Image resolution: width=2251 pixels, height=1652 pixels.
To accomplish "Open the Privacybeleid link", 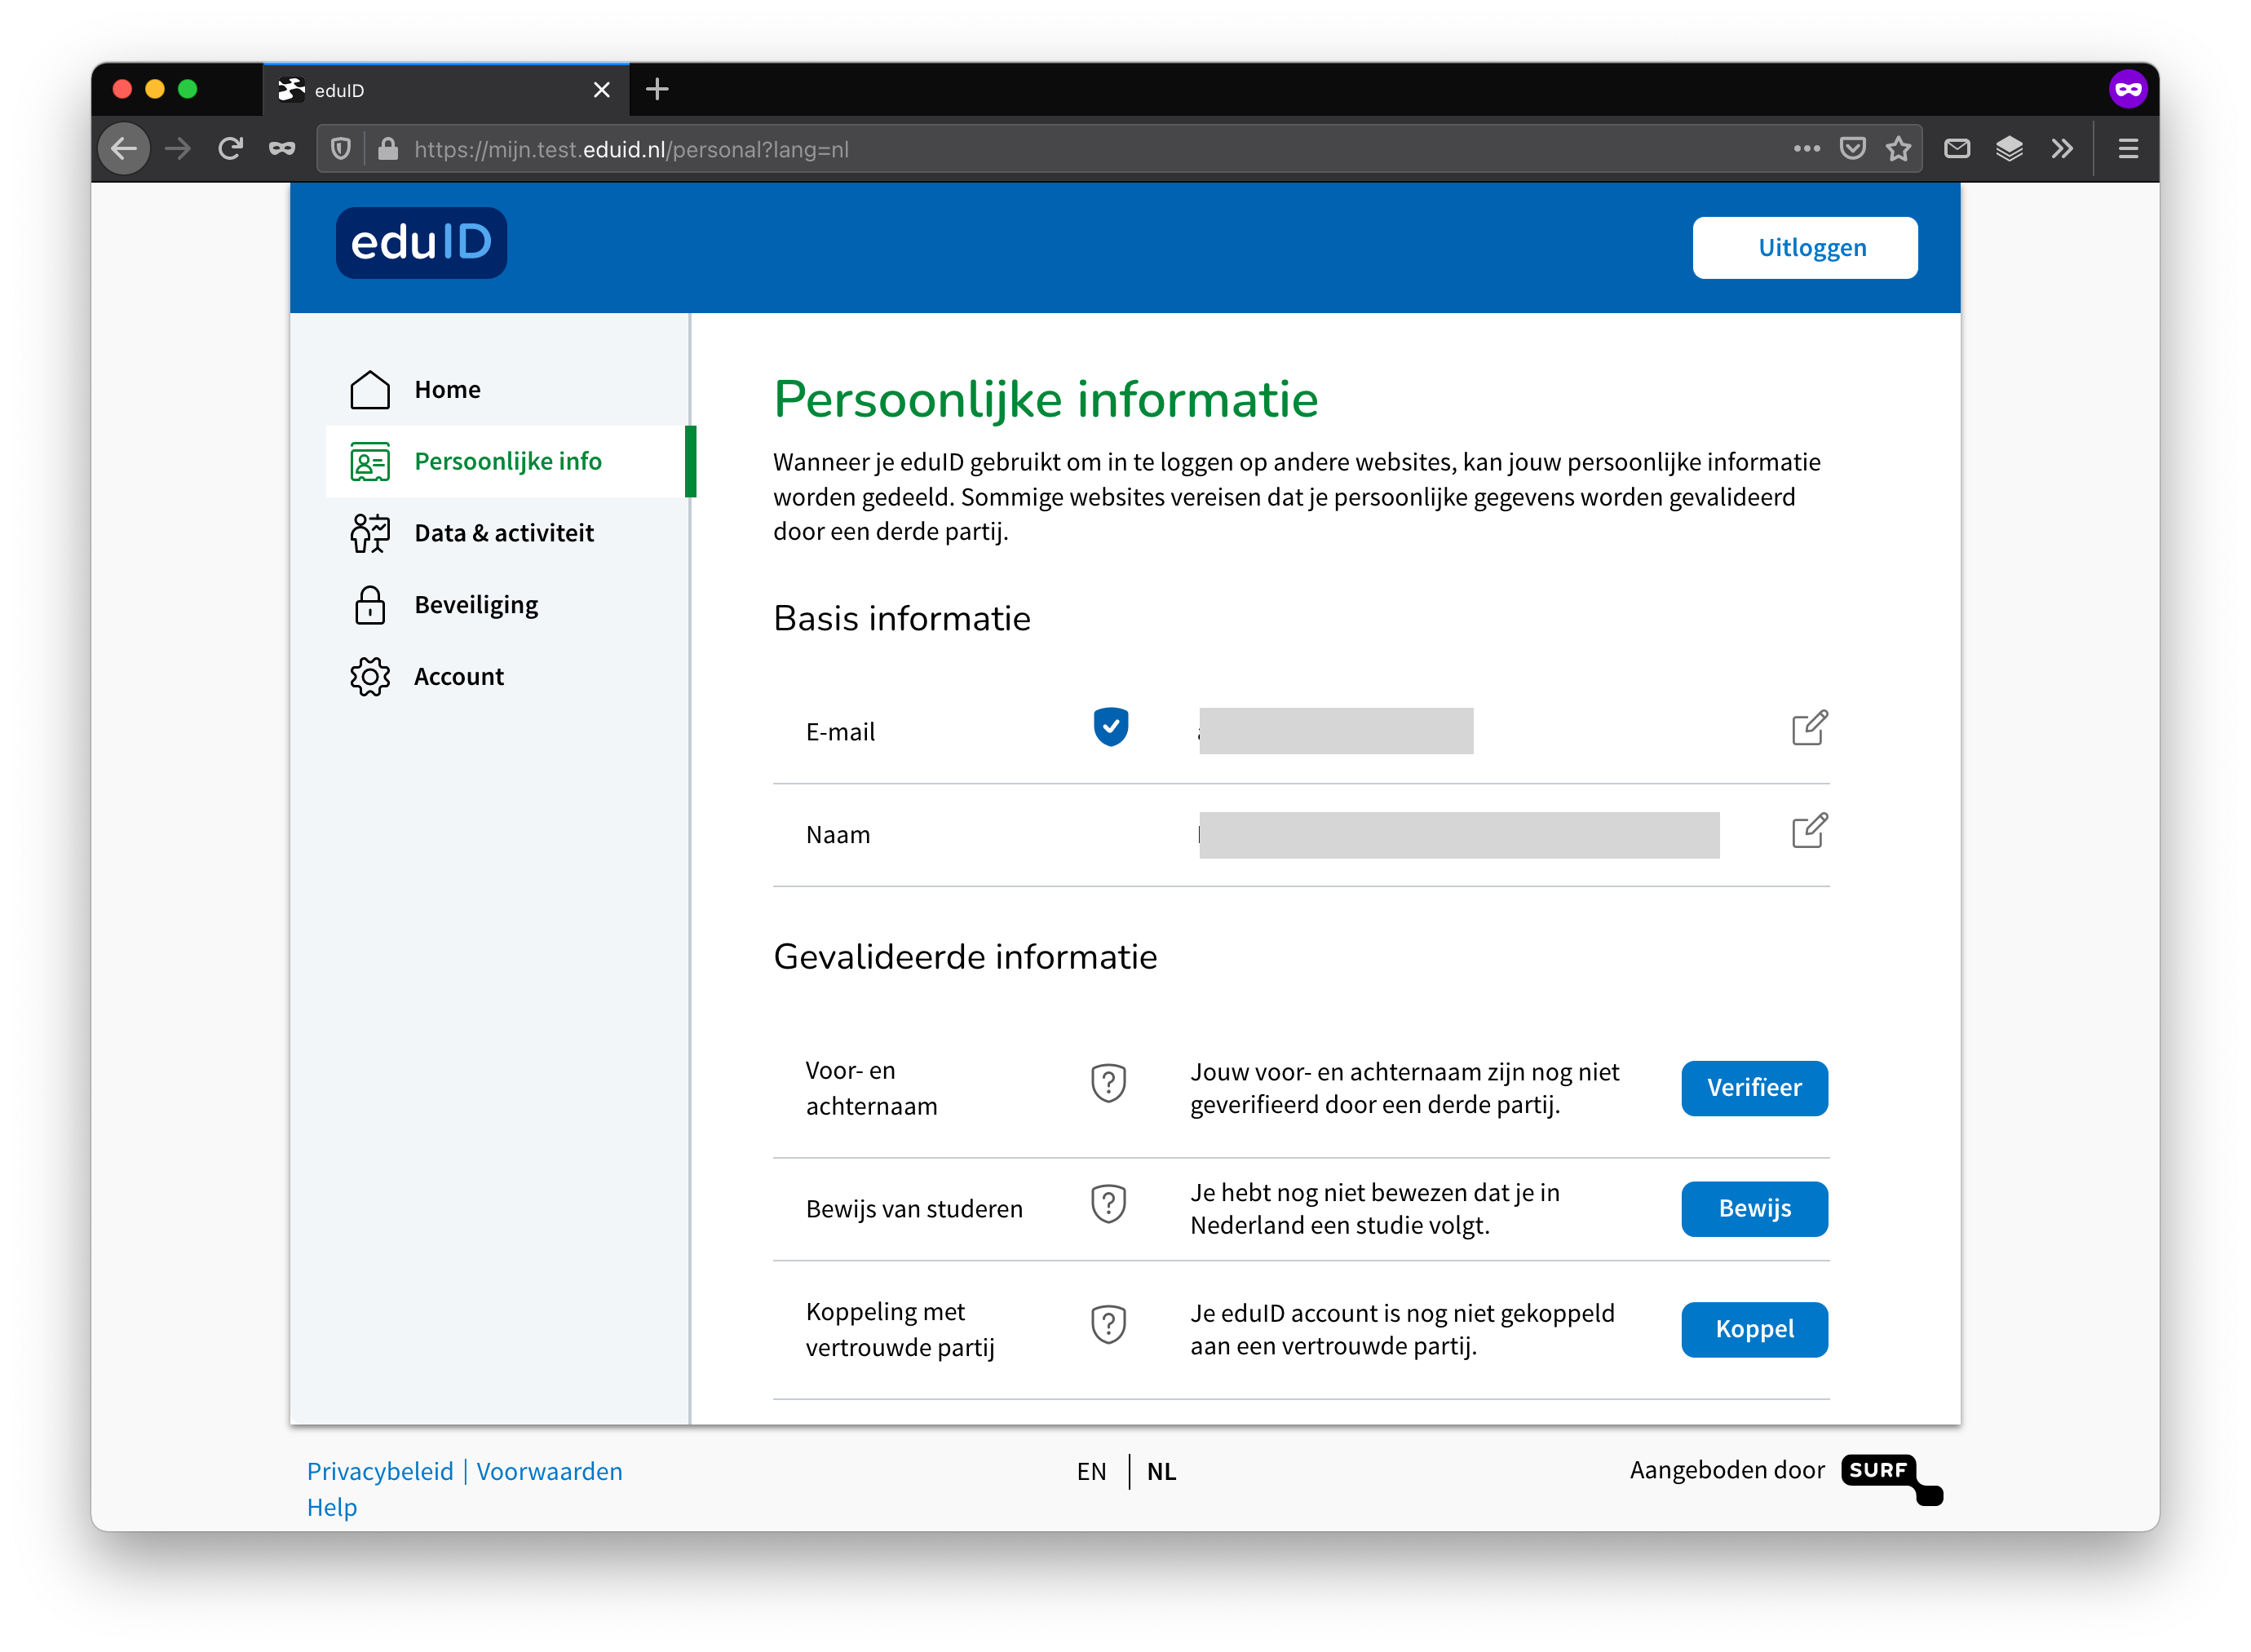I will point(380,1471).
